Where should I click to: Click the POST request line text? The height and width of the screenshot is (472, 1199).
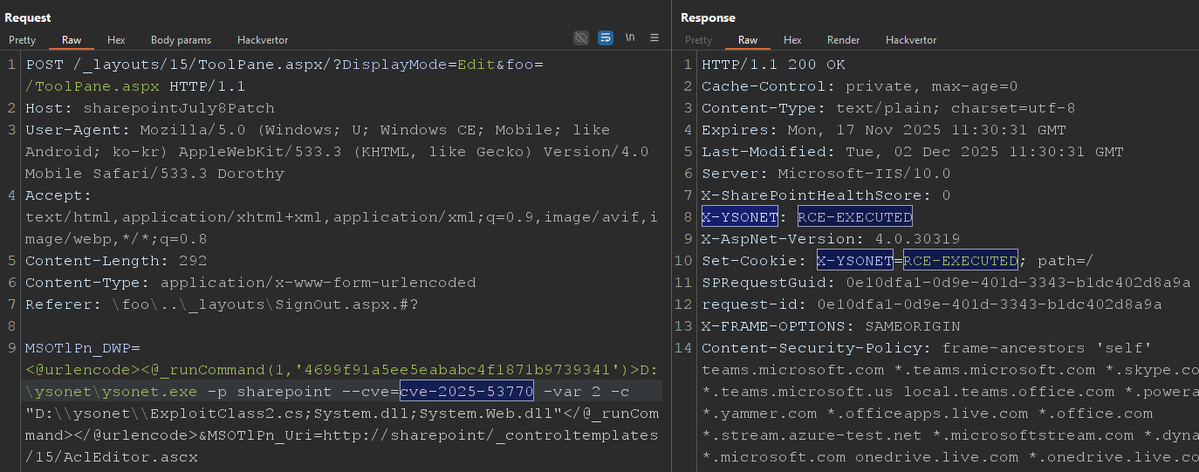tap(284, 75)
